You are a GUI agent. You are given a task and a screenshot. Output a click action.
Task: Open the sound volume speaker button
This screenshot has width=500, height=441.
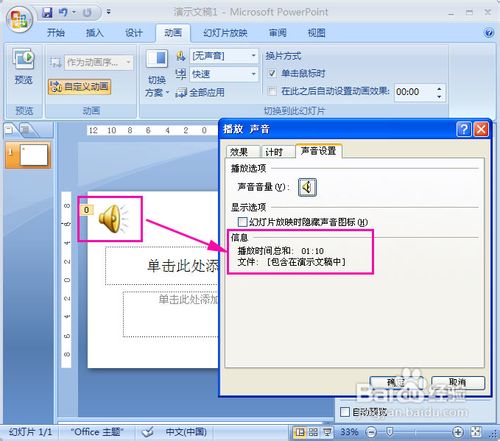coord(307,187)
